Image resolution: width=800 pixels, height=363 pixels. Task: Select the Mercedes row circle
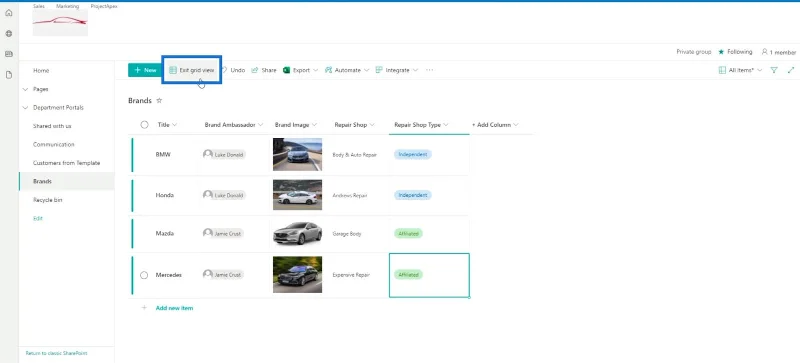144,275
